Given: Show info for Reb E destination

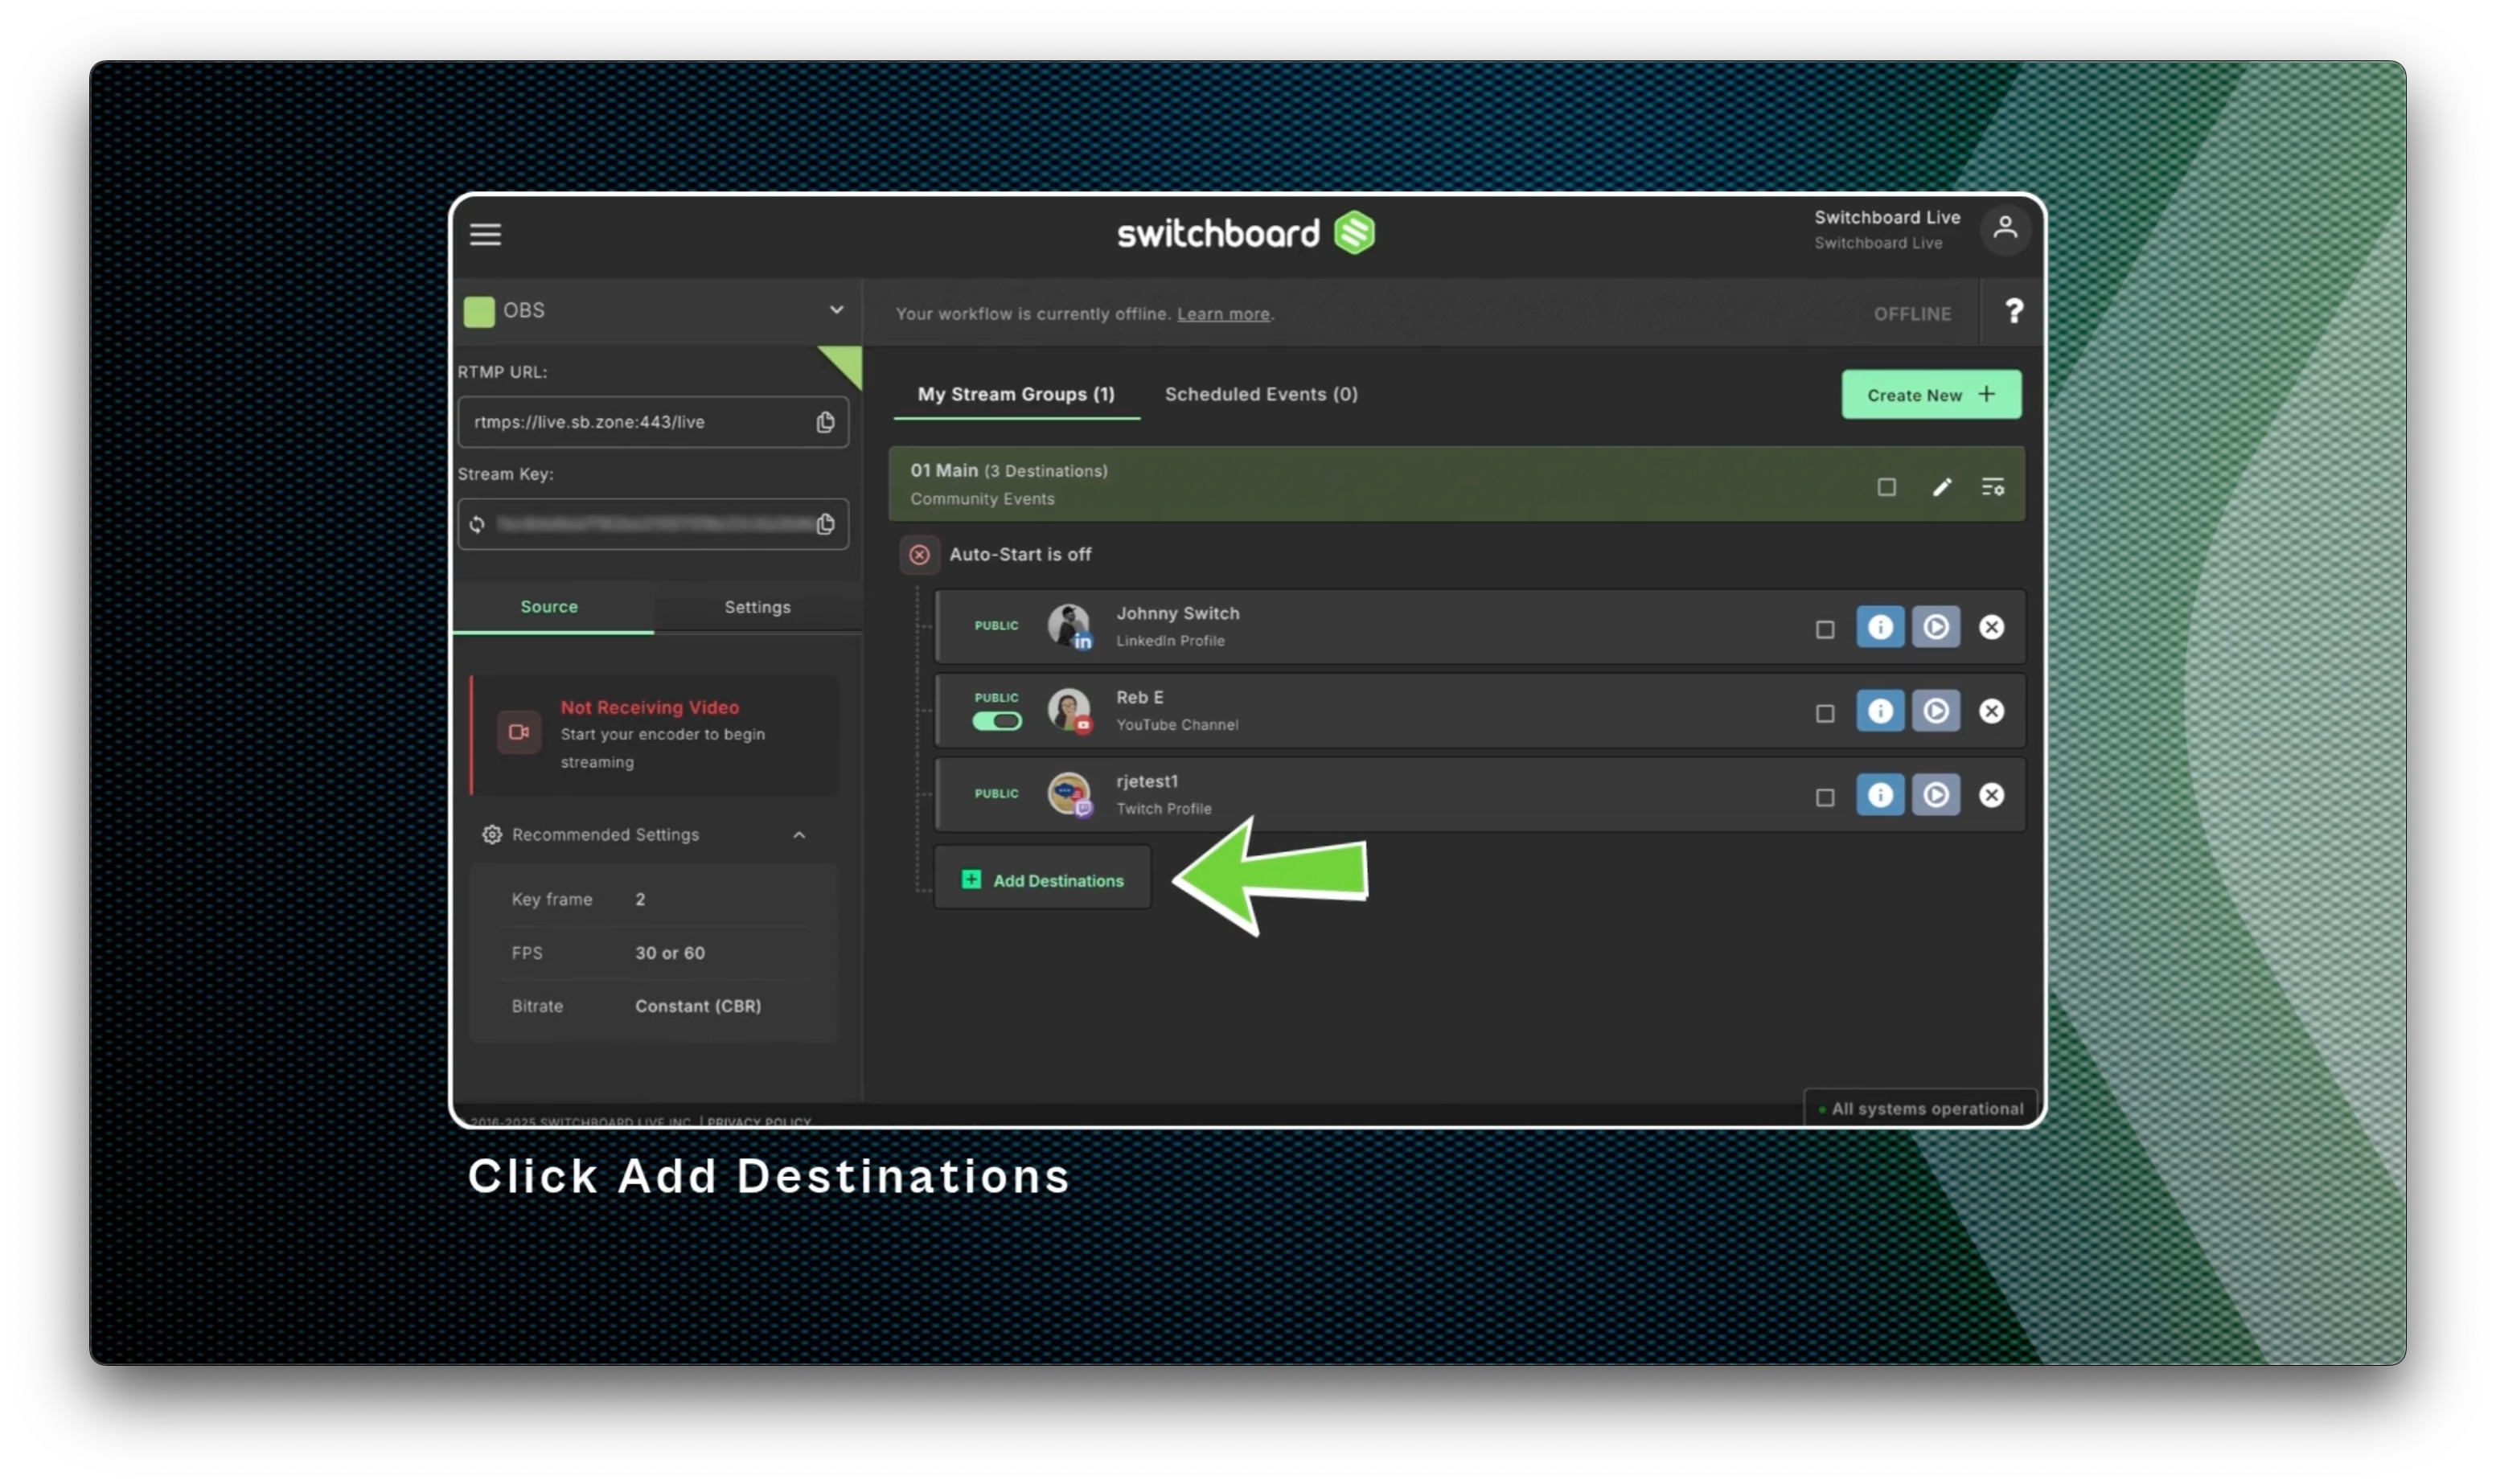Looking at the screenshot, I should (x=1879, y=711).
